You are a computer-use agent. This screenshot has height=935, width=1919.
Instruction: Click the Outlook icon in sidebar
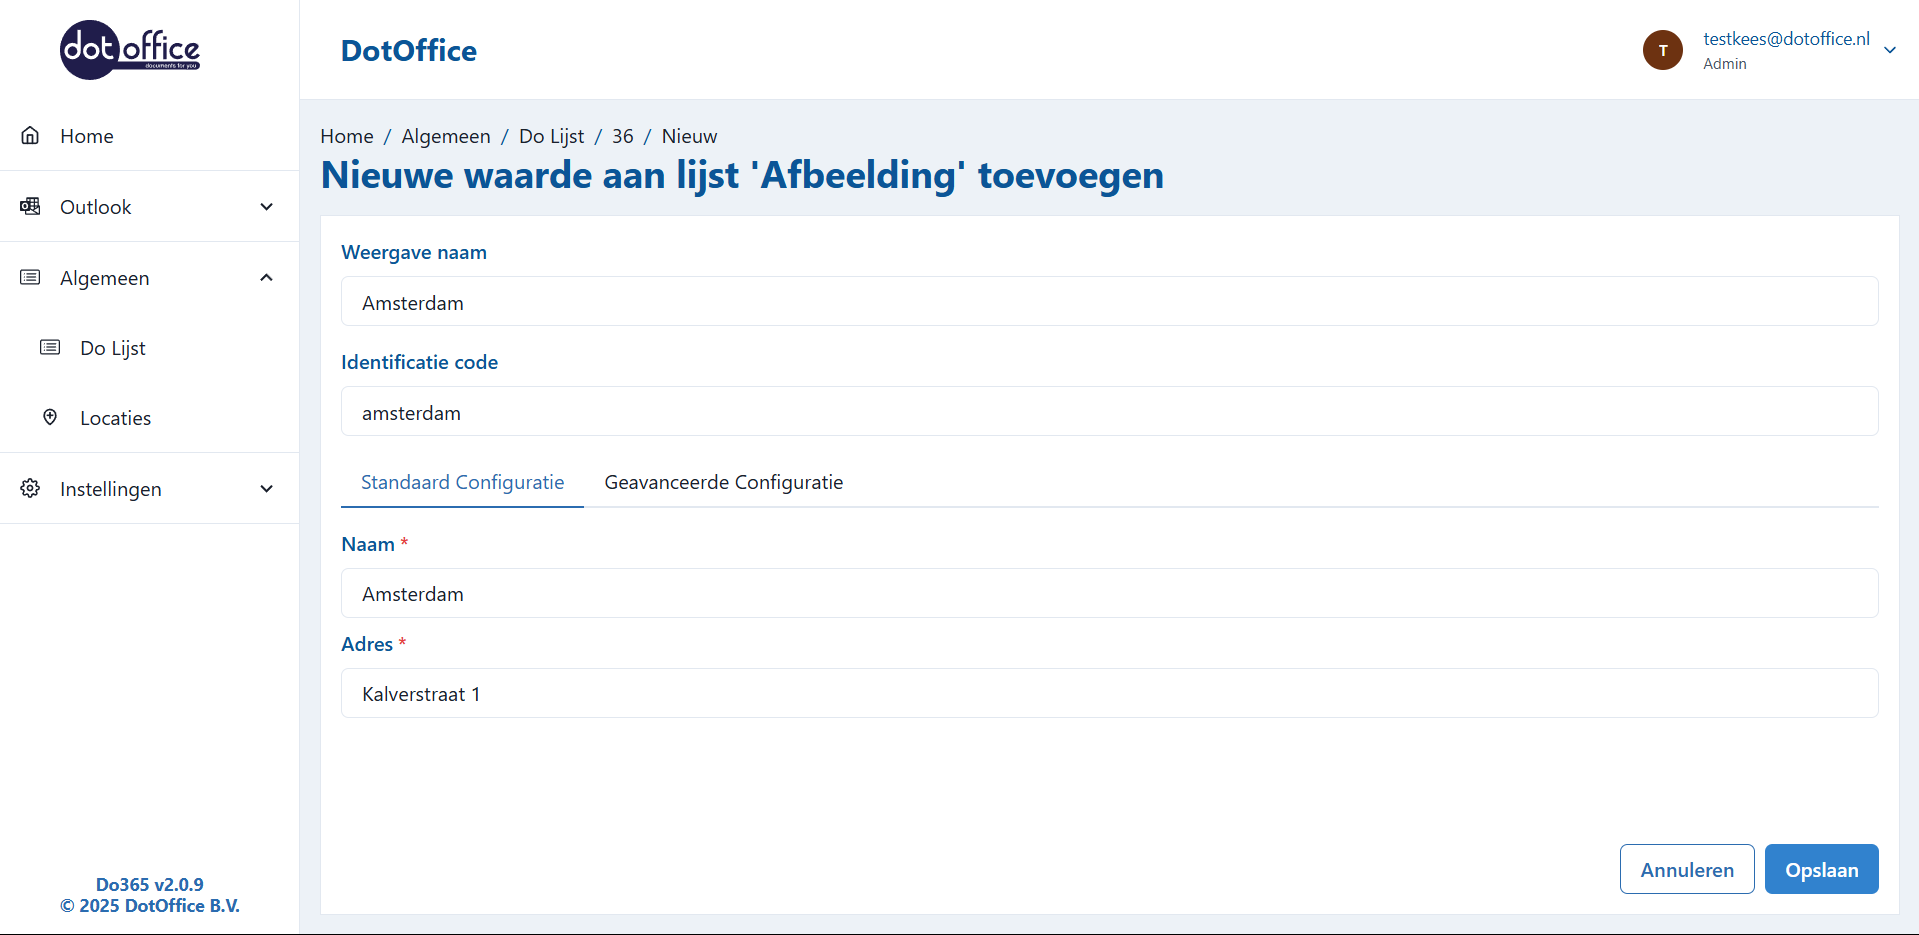pyautogui.click(x=30, y=207)
